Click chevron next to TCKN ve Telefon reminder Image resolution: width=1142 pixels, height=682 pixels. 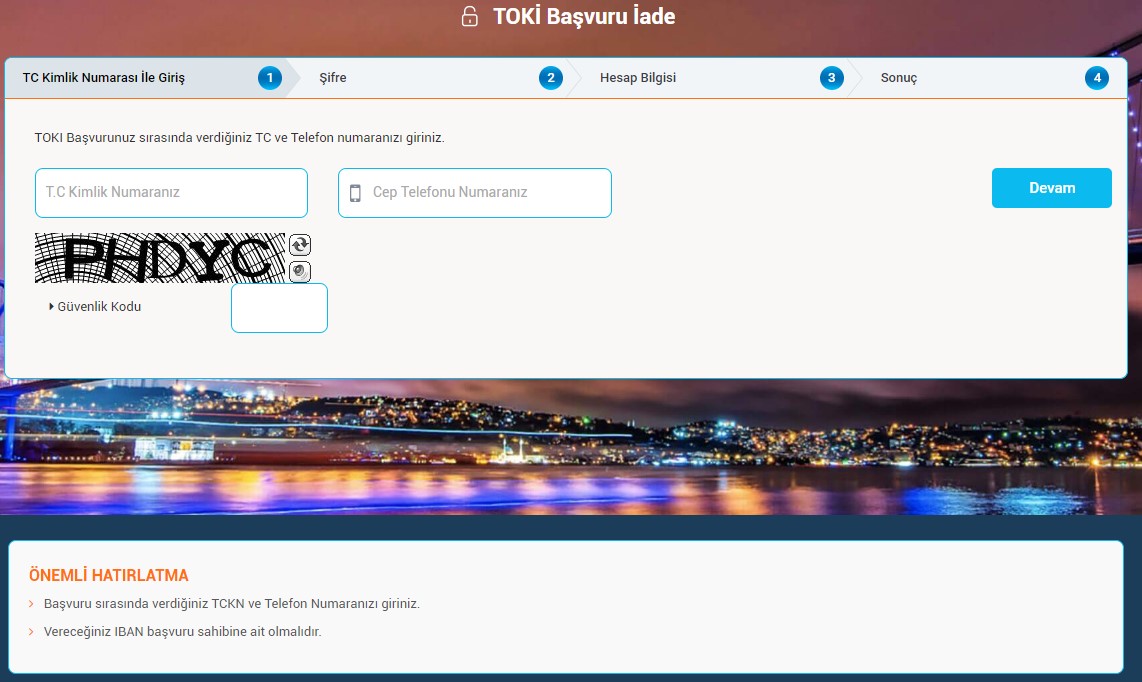pyautogui.click(x=31, y=604)
